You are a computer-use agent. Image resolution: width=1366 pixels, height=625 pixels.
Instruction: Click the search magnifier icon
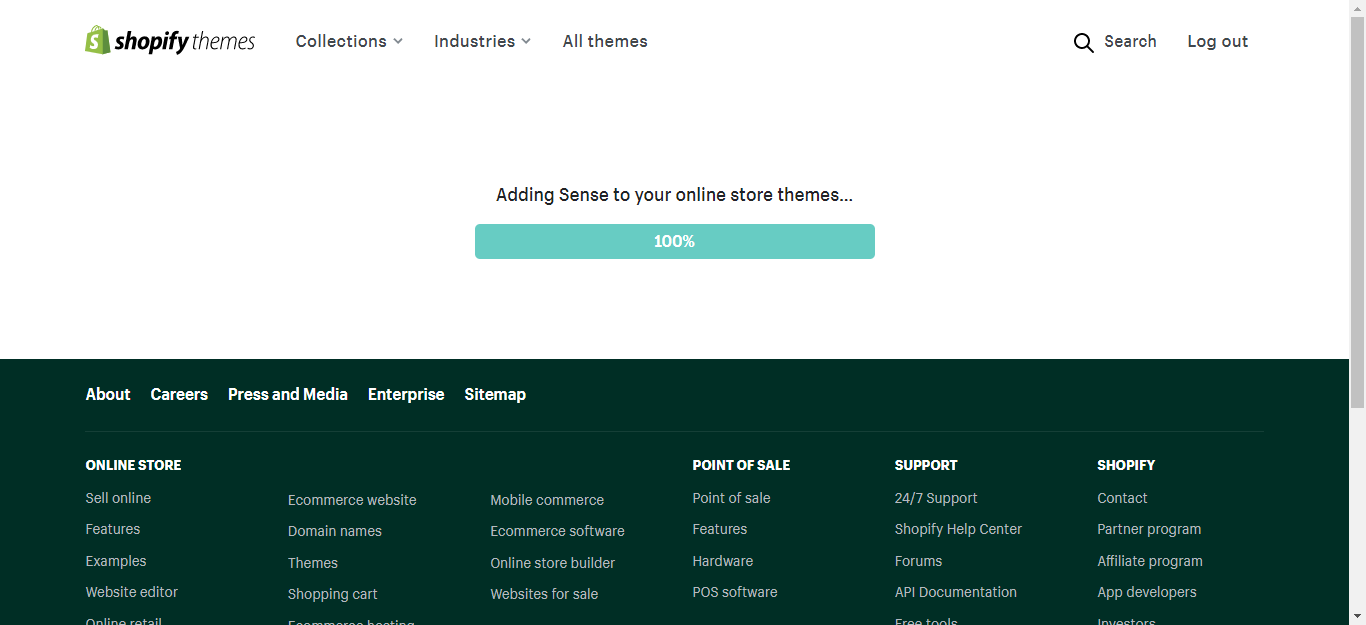[1083, 42]
